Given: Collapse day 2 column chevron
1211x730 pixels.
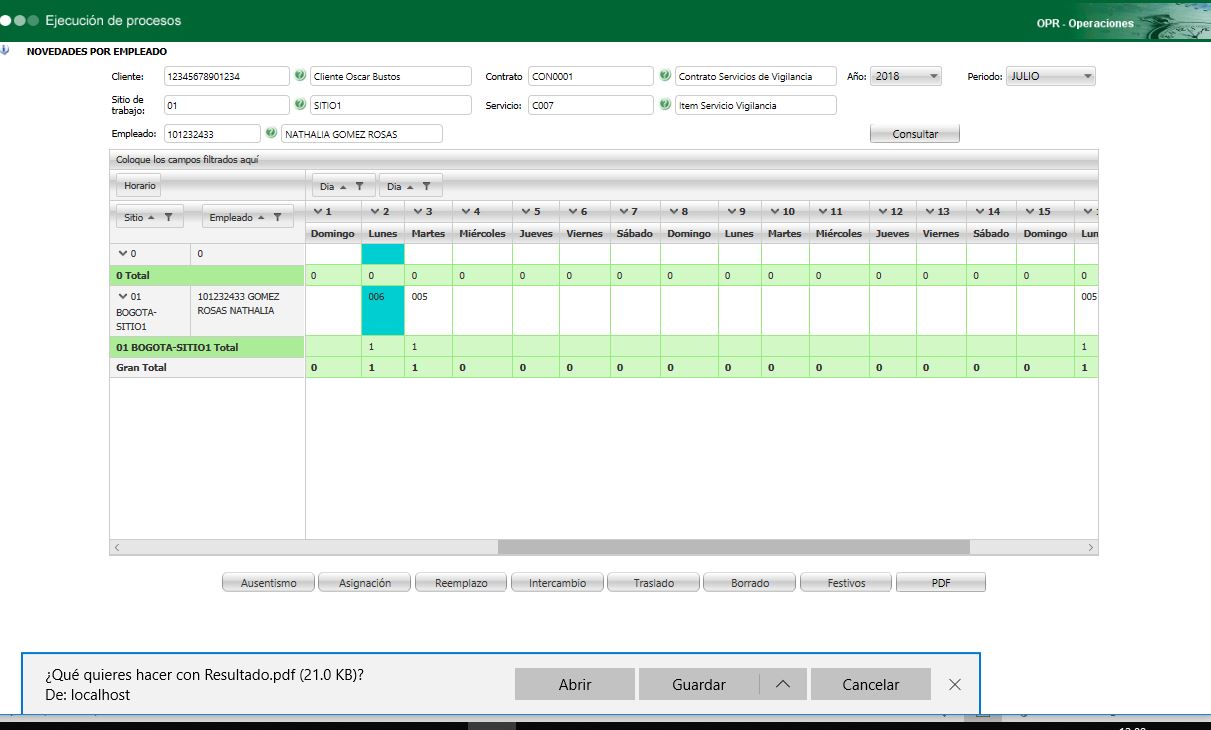Looking at the screenshot, I should click(374, 211).
